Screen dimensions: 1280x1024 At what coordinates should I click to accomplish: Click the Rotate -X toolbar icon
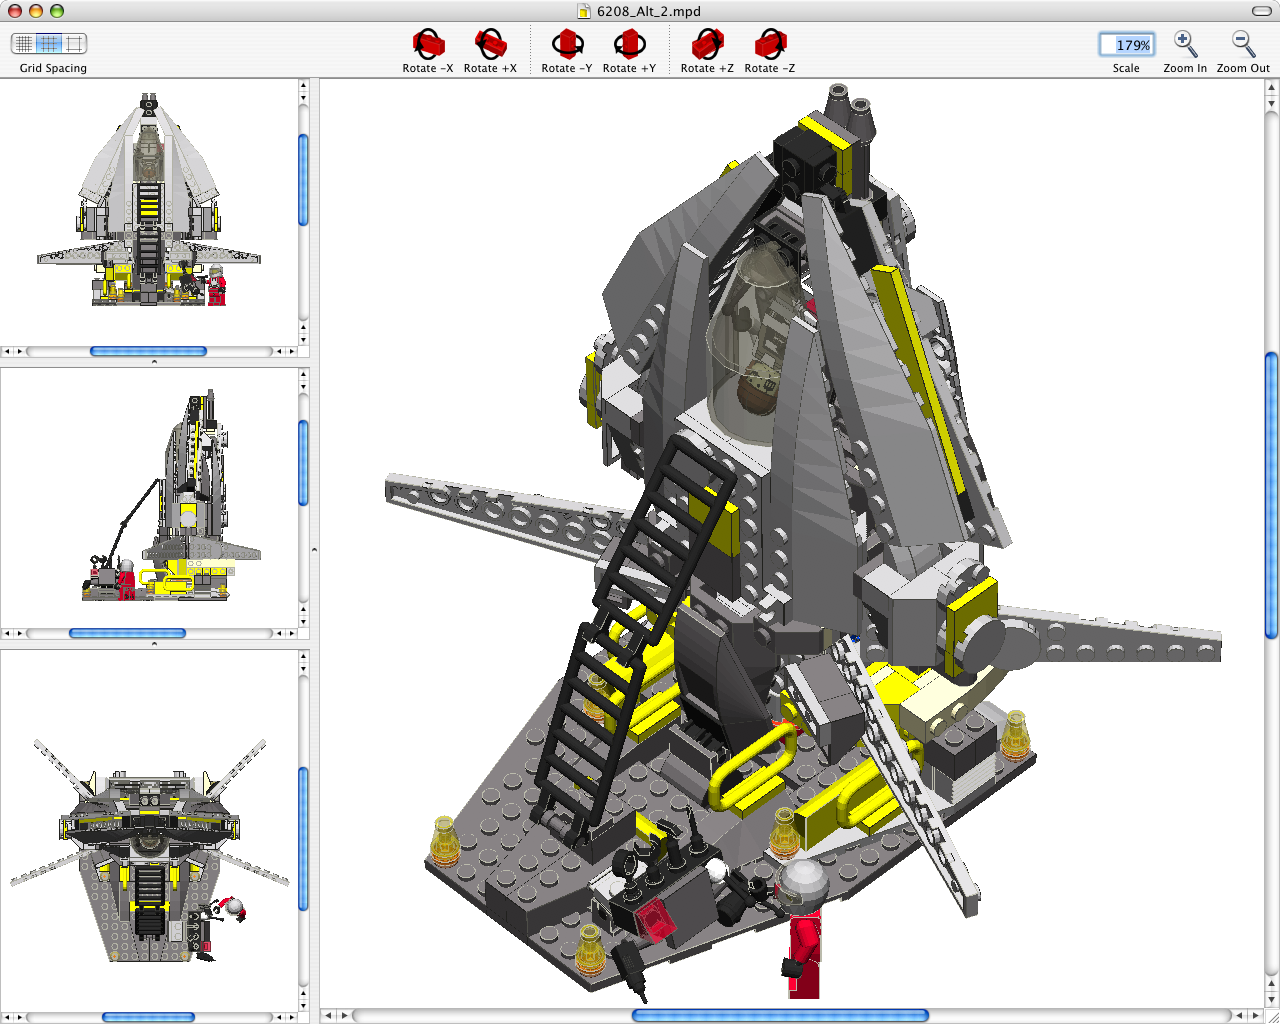coord(428,45)
